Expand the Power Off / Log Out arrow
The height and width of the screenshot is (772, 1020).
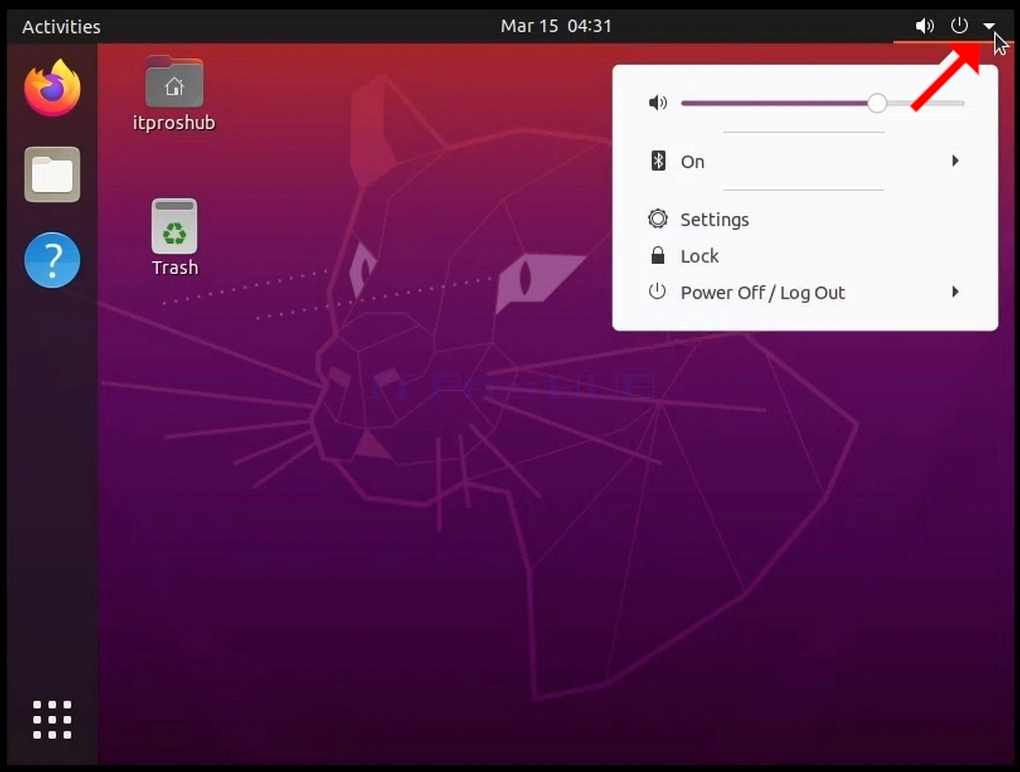coord(955,291)
